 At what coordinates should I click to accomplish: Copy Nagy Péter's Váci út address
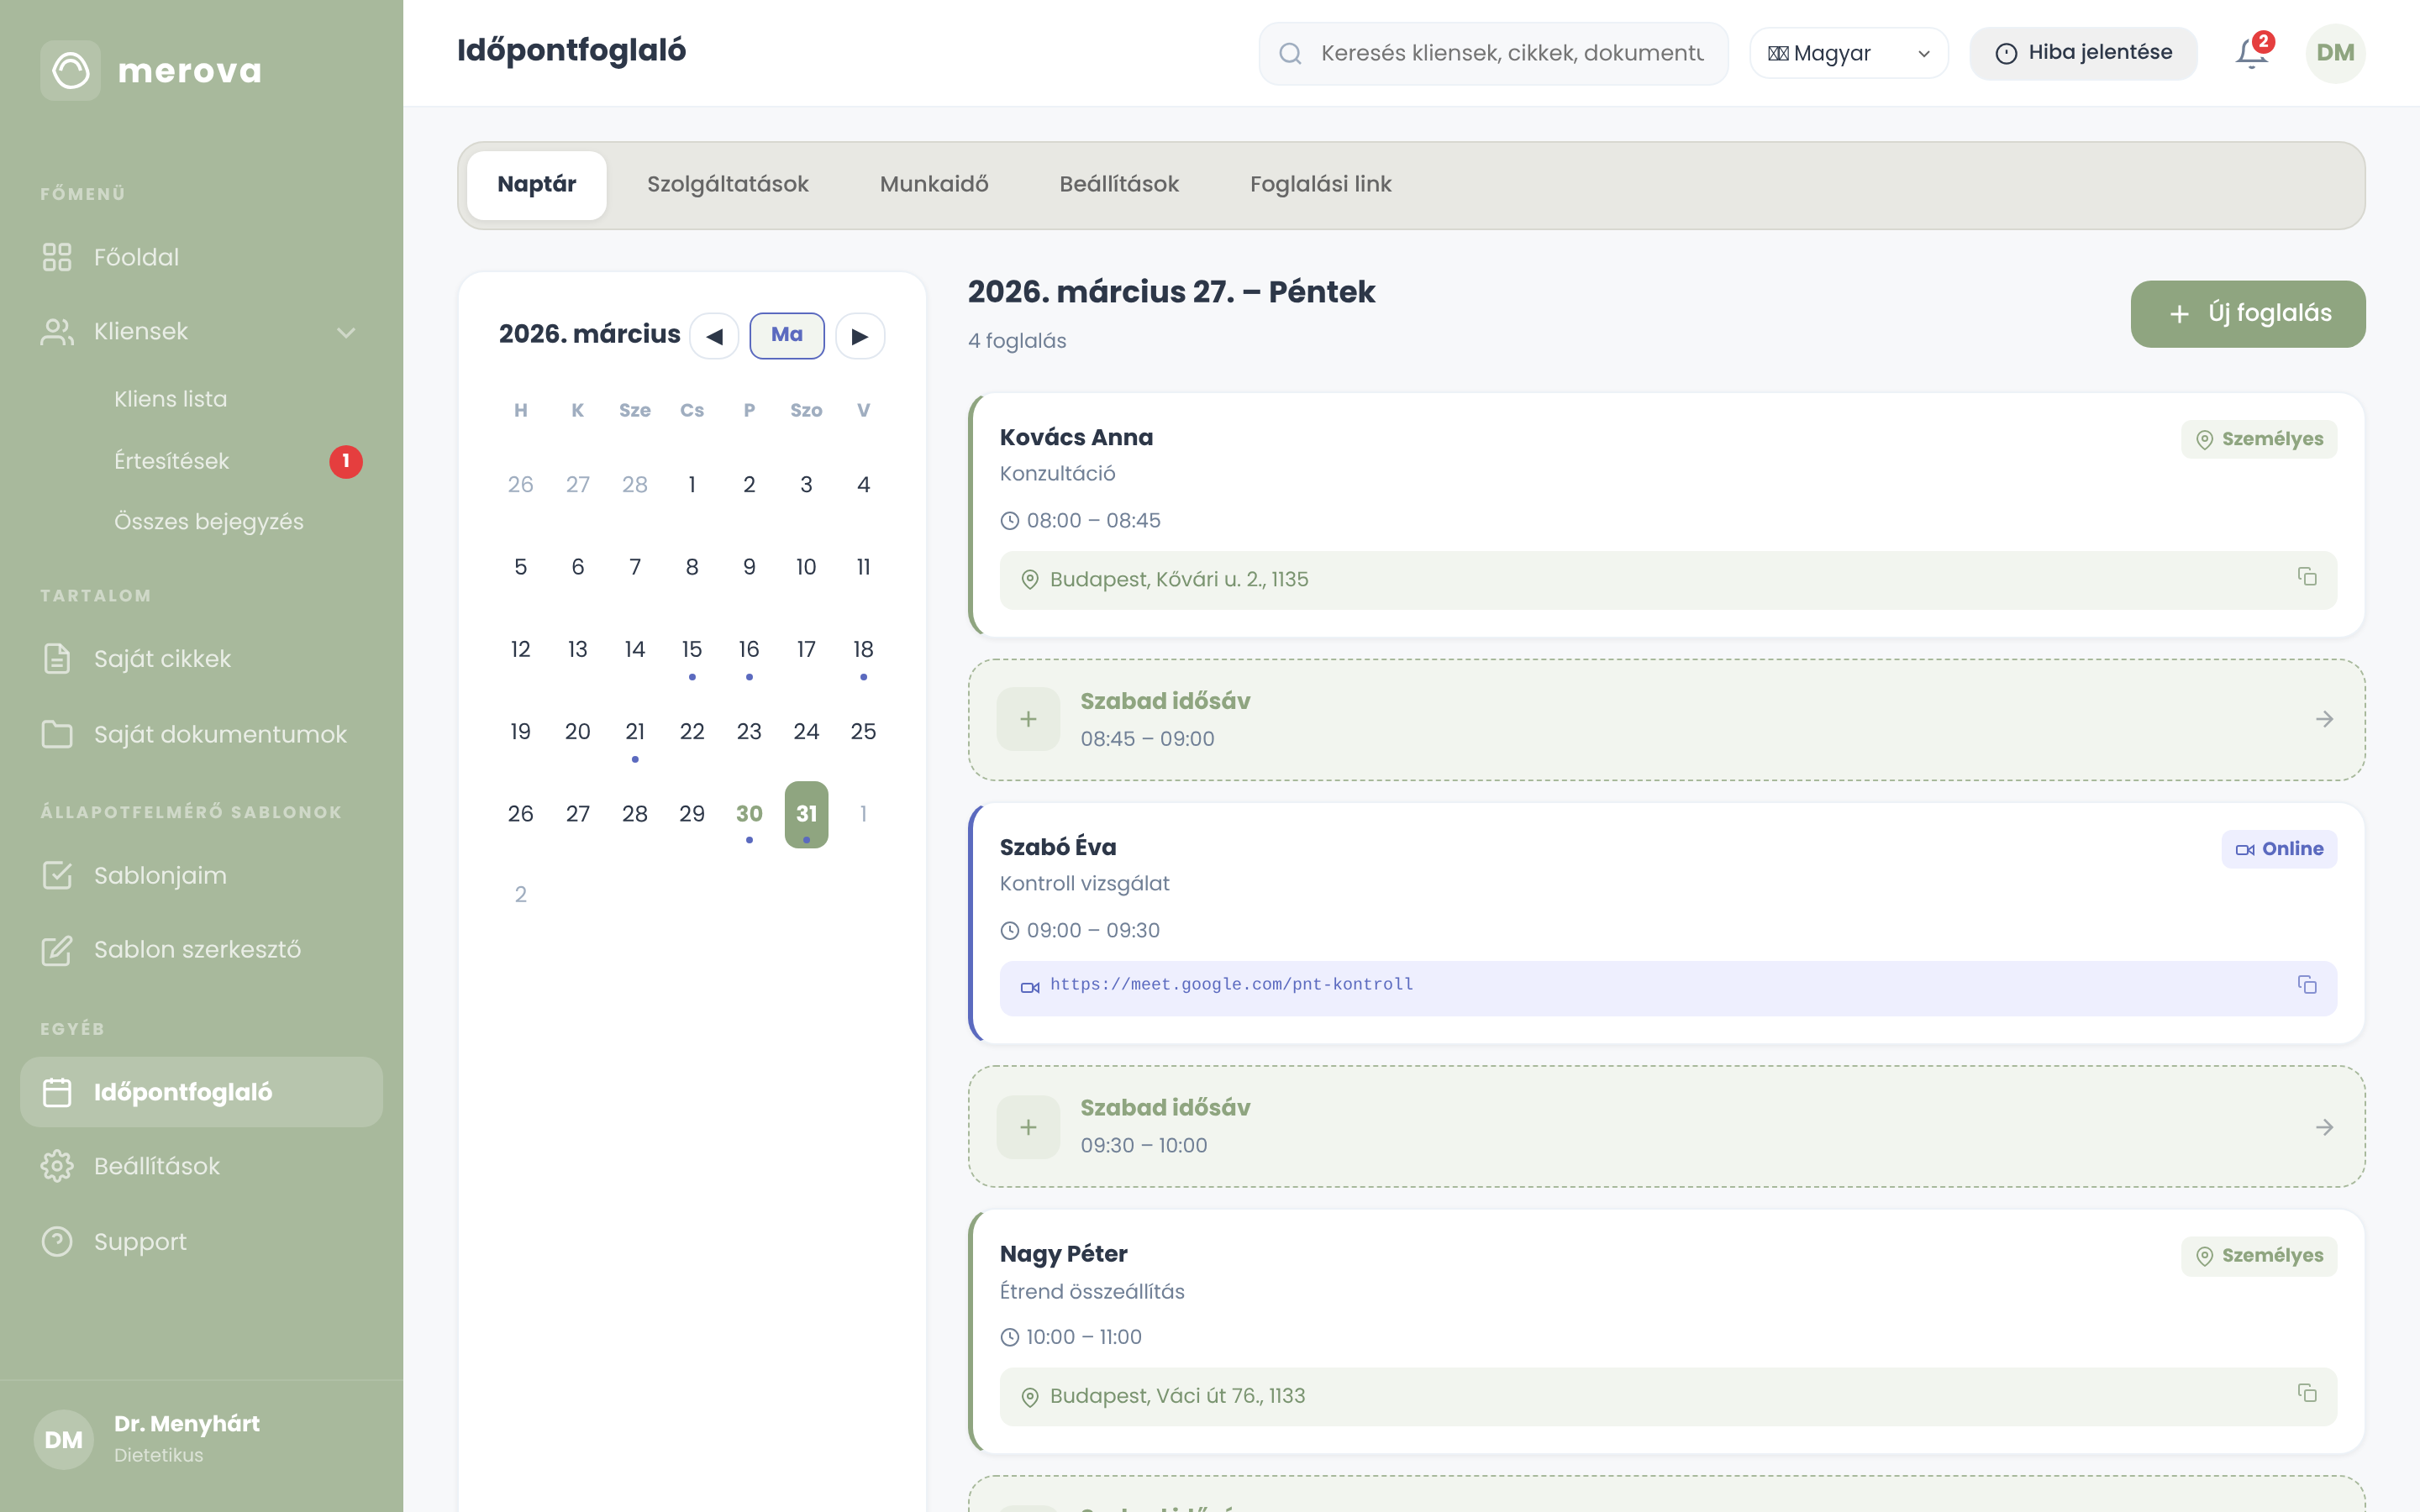(2307, 1393)
